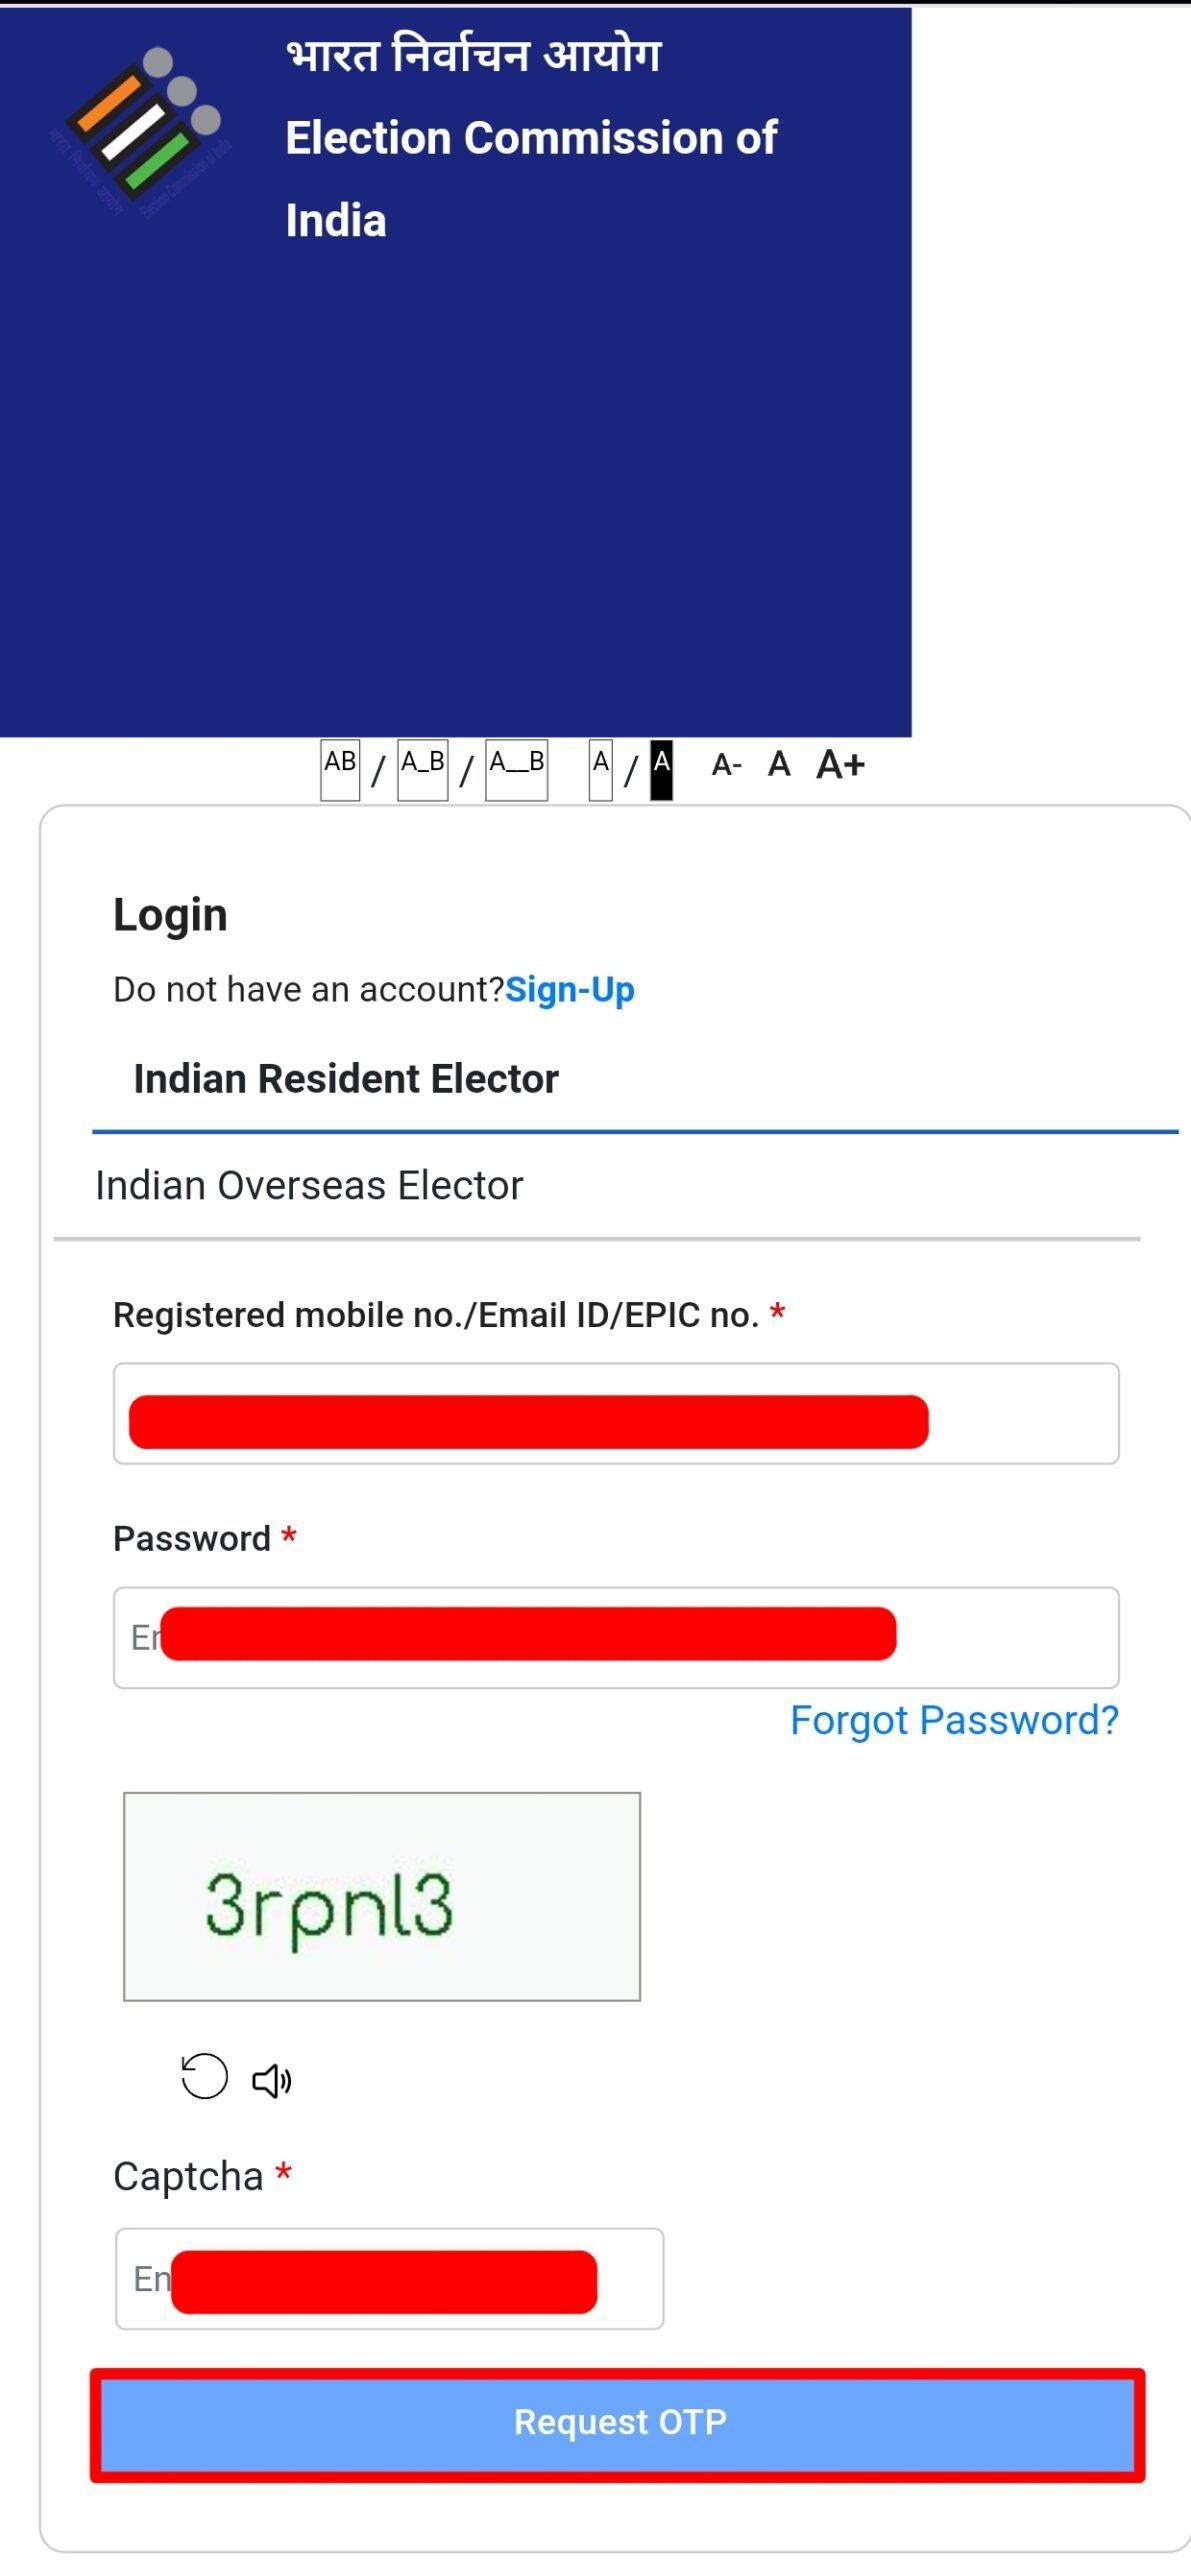Switch to light contrast theme (white A)
This screenshot has height=2560, width=1191.
(x=600, y=770)
